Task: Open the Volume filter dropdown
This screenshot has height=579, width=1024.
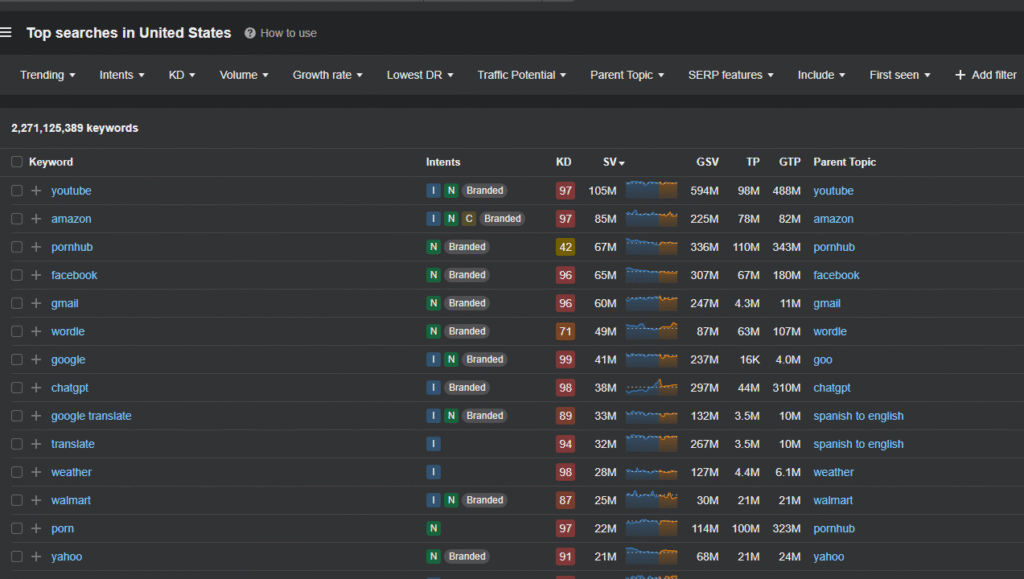Action: pos(244,75)
